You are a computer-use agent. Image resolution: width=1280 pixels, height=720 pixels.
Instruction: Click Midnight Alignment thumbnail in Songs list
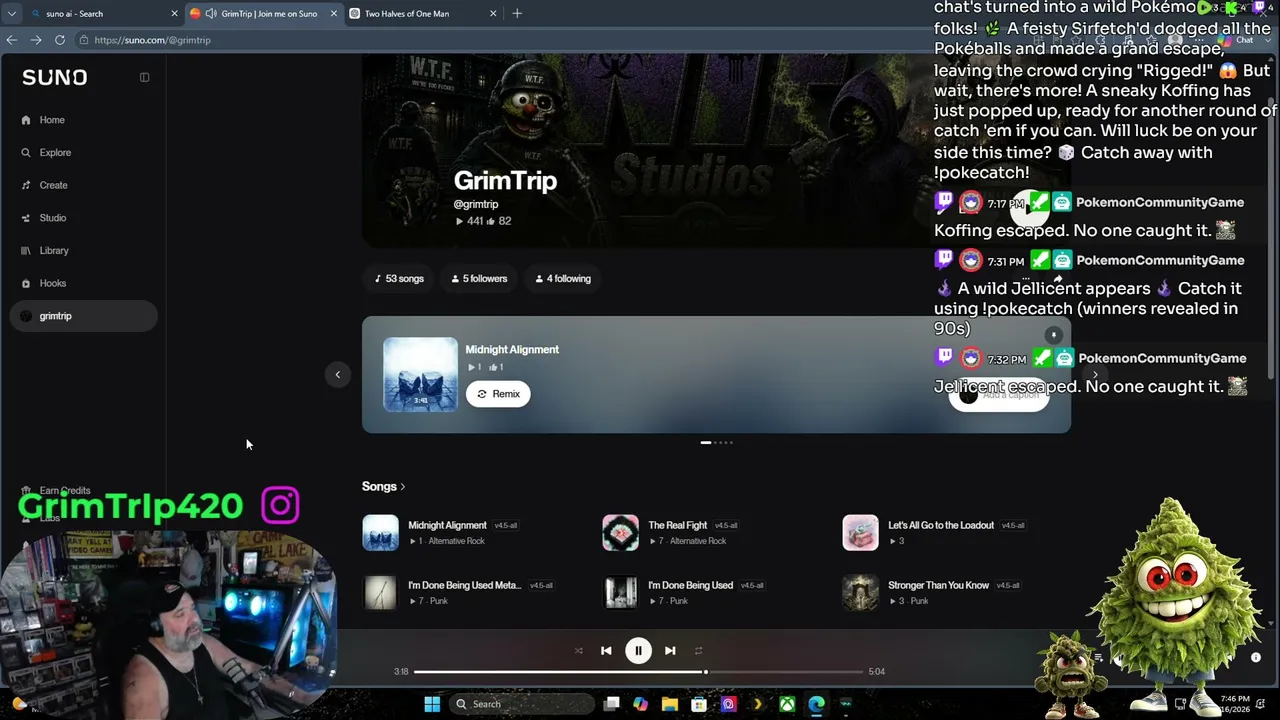point(380,533)
